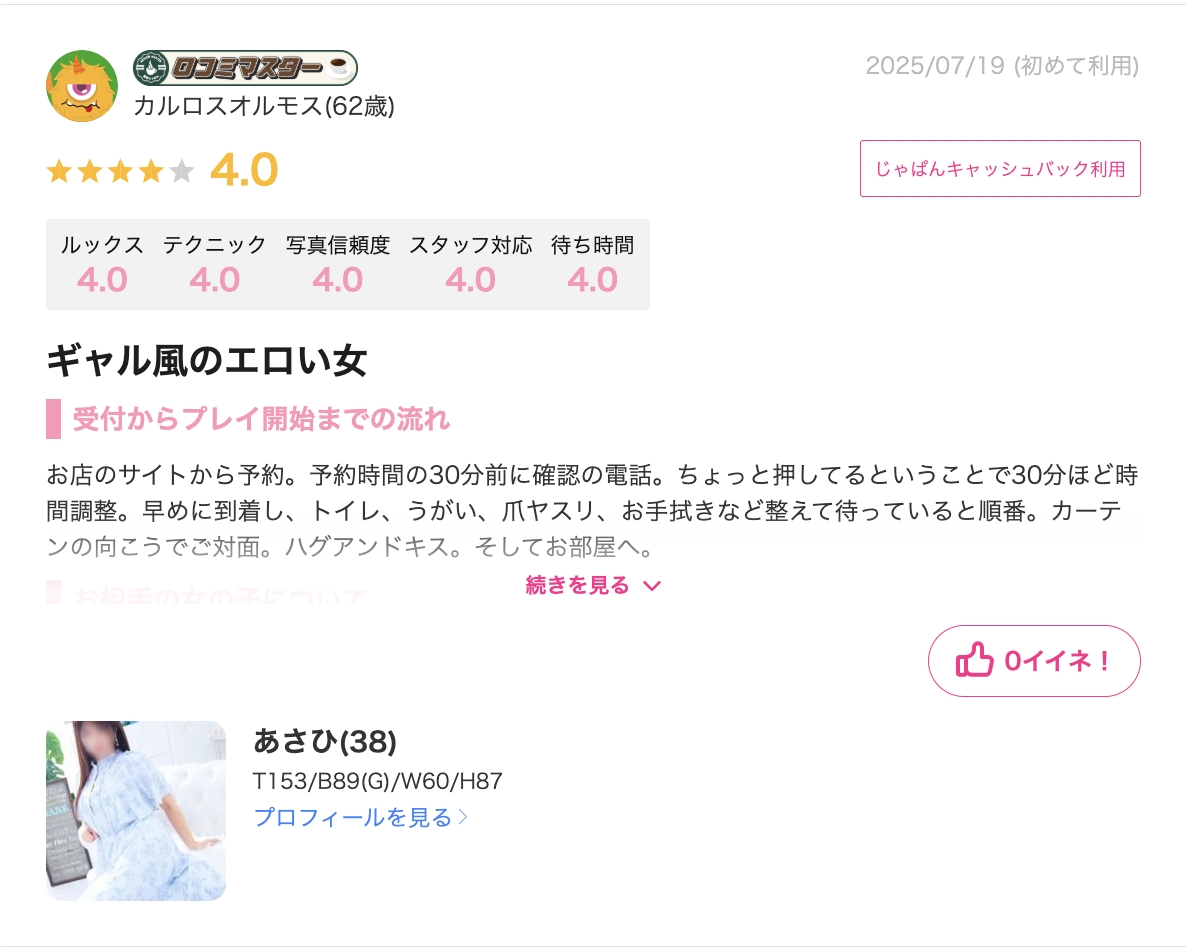The height and width of the screenshot is (950, 1188).
Task: Click the orange one-eyed monster avatar
Action: 82,86
